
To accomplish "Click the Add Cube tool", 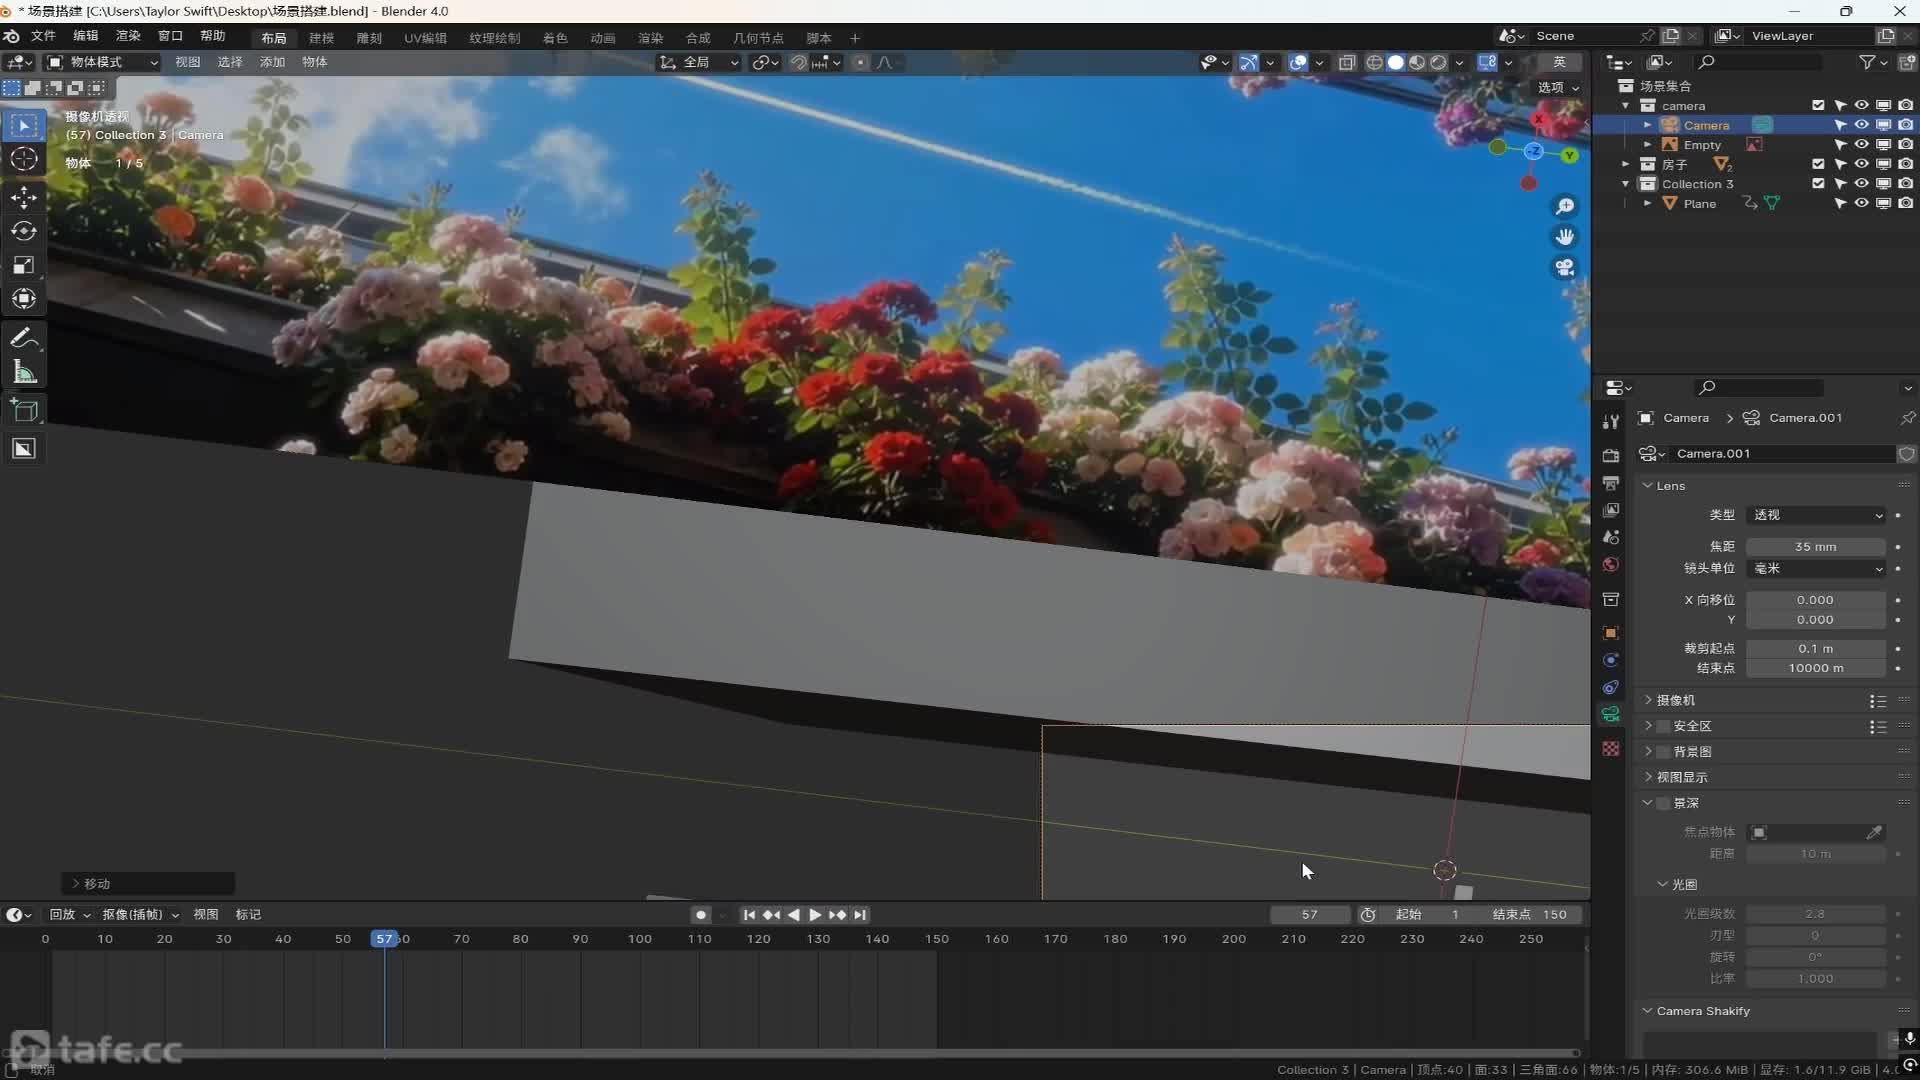I will click(x=24, y=410).
